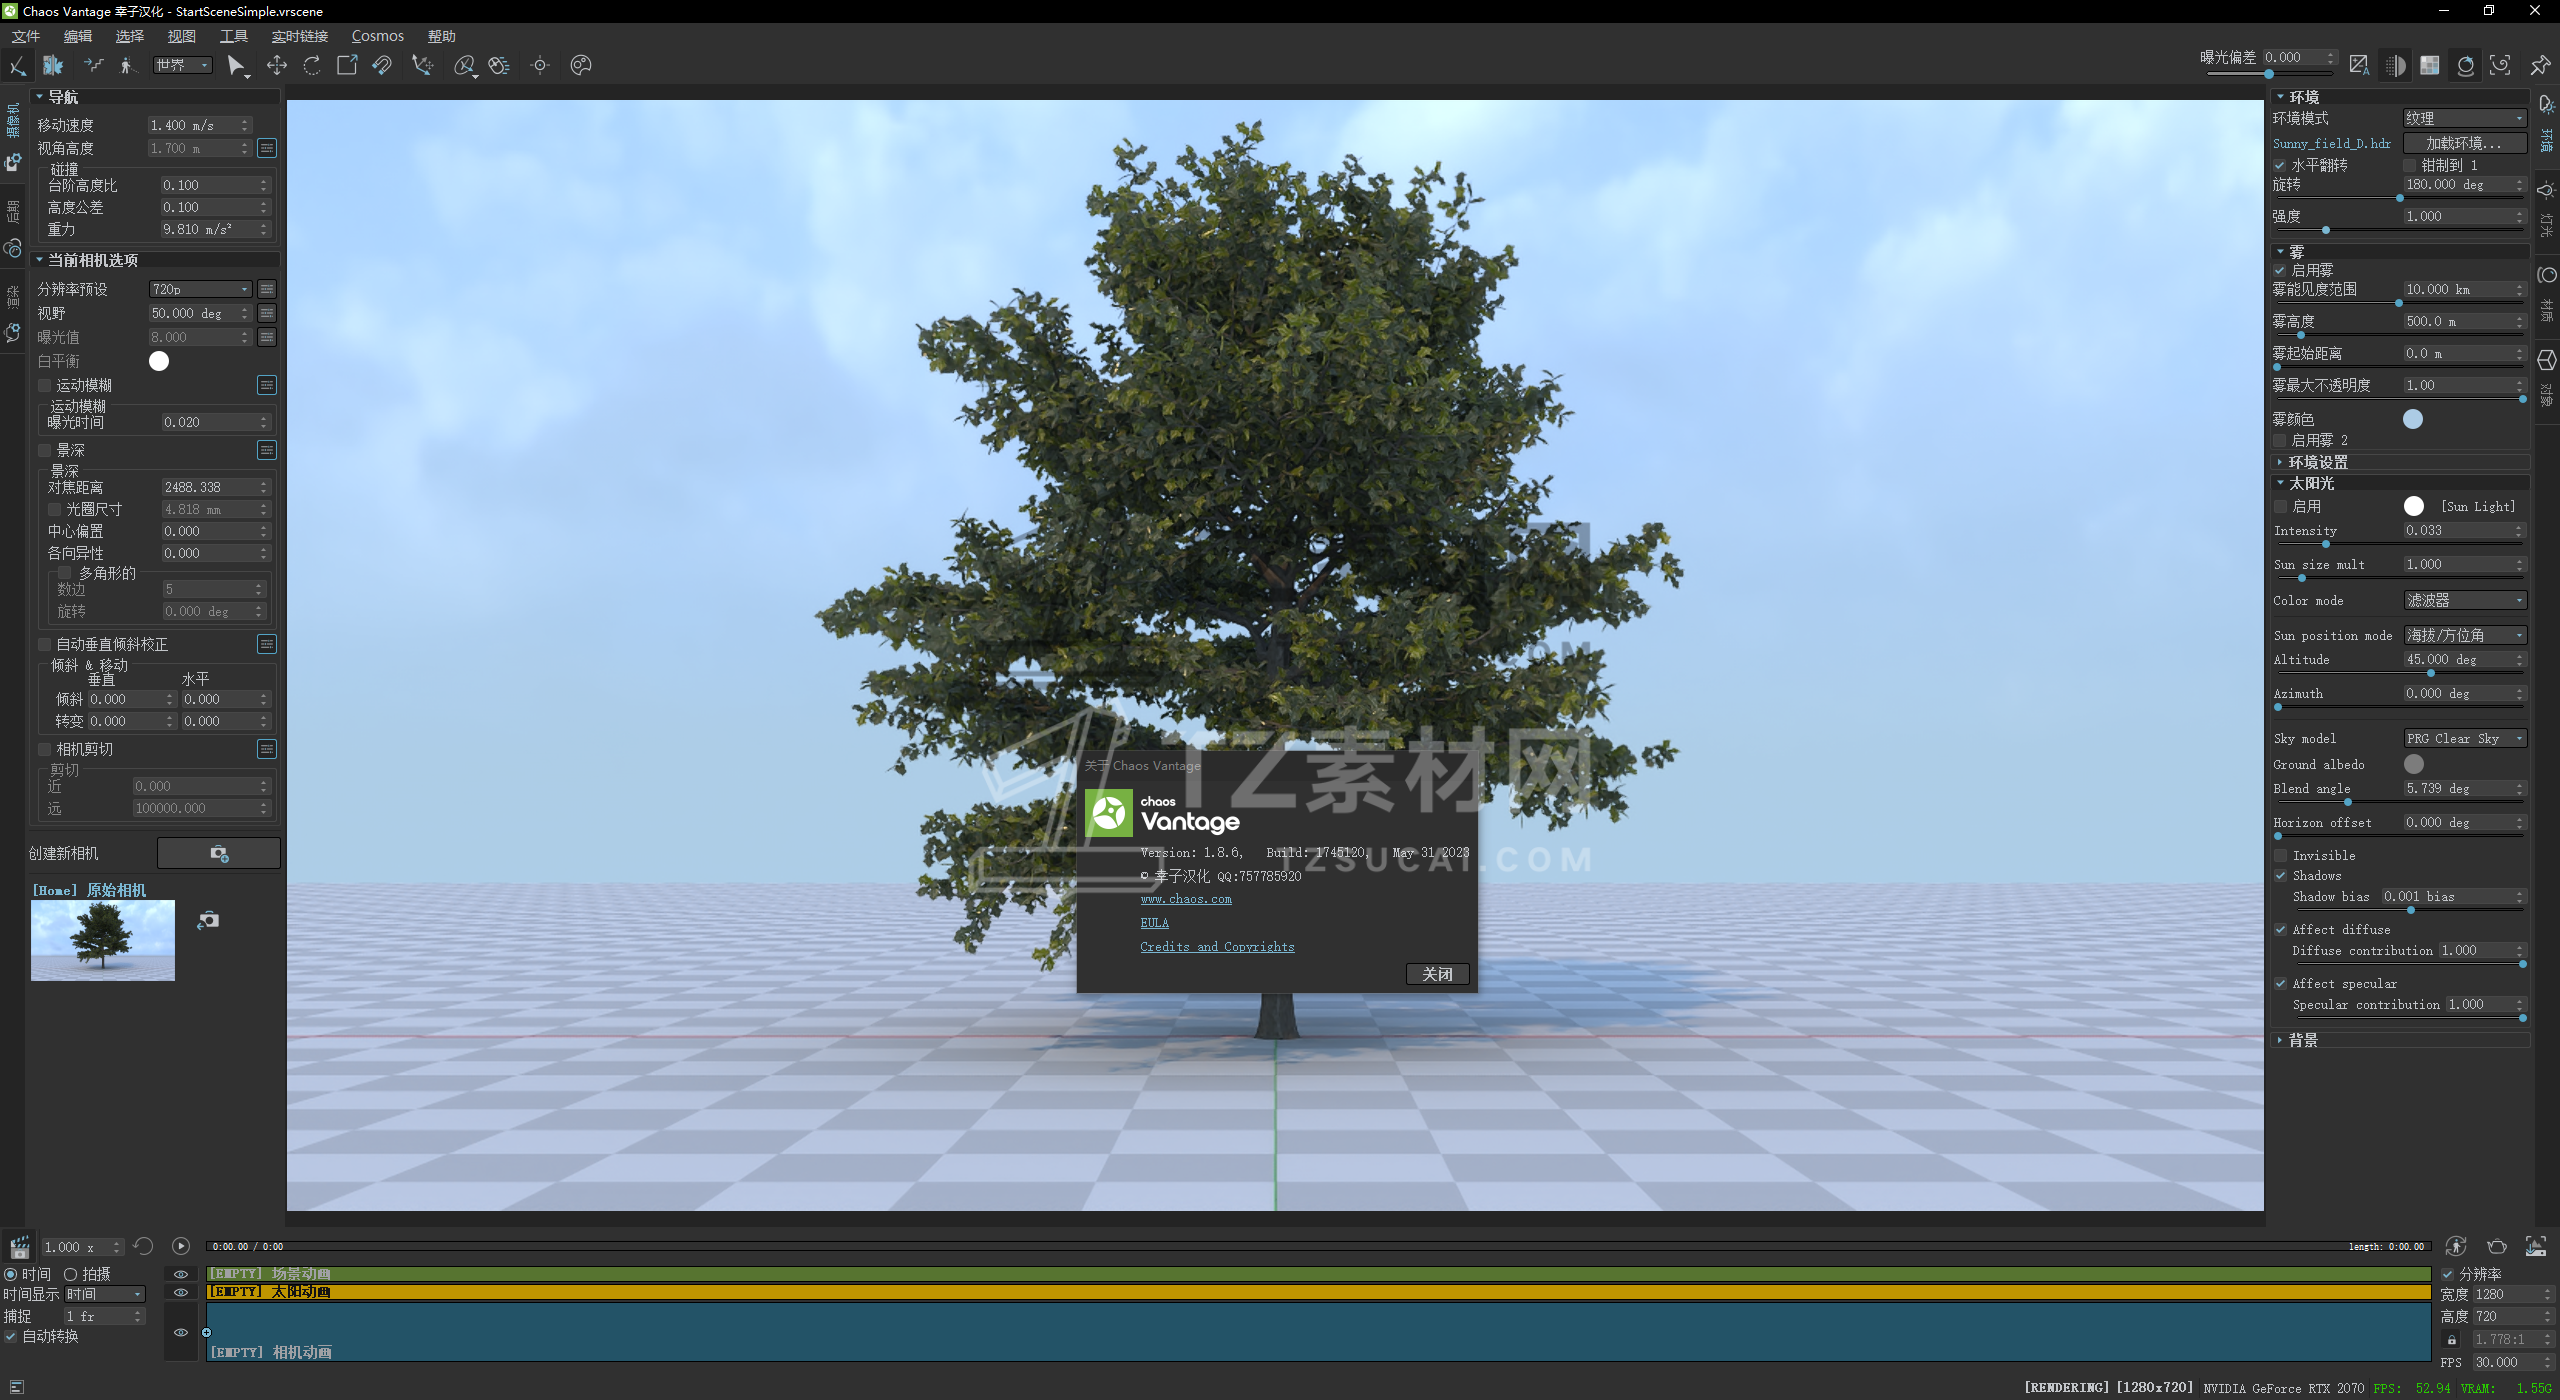2560x1400 pixels.
Task: Select the rotate tool icon
Action: (x=312, y=65)
